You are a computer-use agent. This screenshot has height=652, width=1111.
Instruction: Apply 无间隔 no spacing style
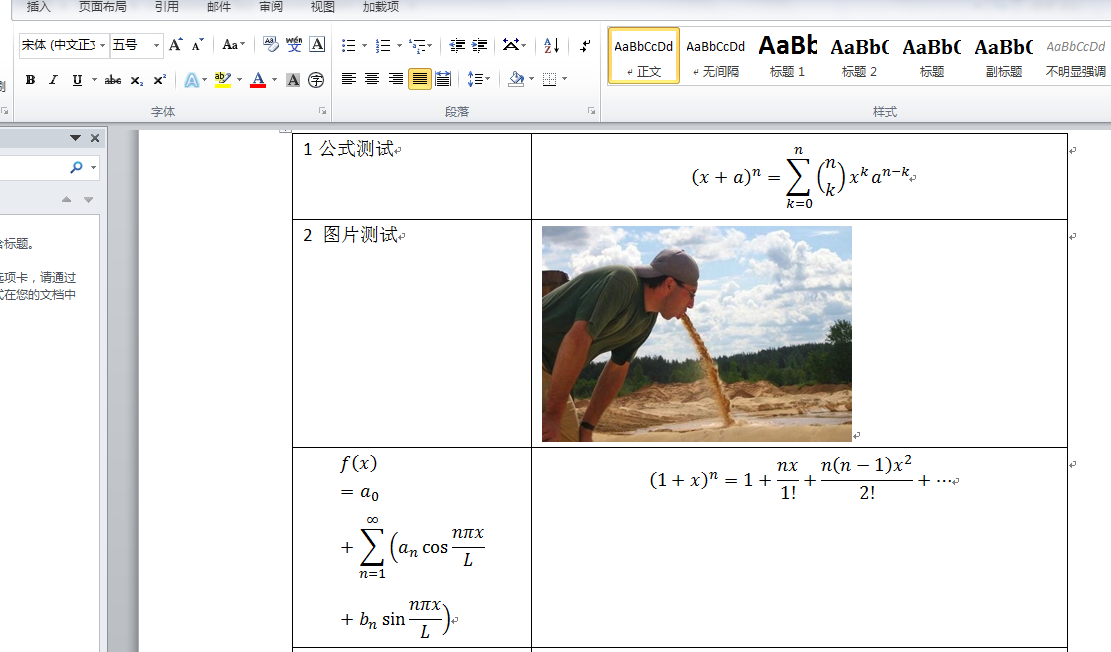[716, 56]
